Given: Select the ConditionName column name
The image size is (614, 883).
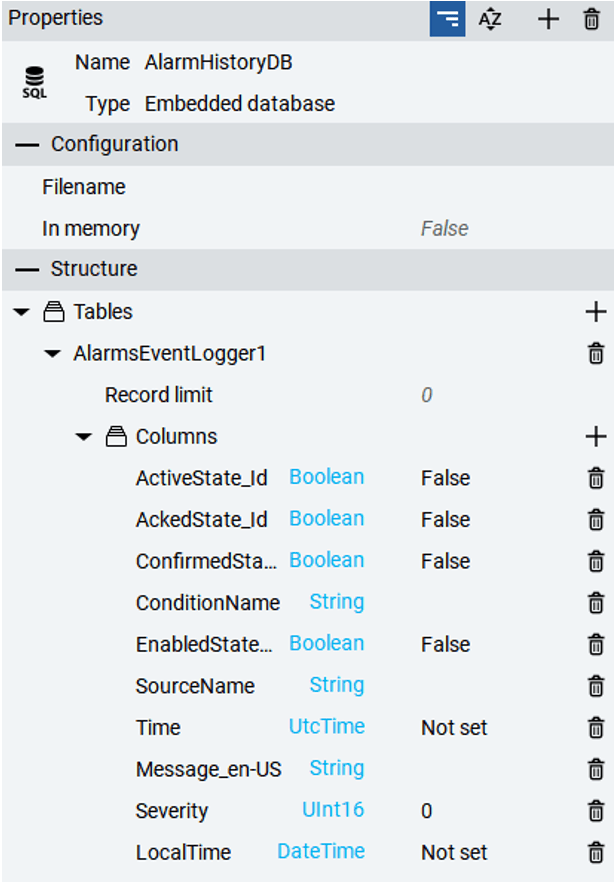Looking at the screenshot, I should point(208,603).
